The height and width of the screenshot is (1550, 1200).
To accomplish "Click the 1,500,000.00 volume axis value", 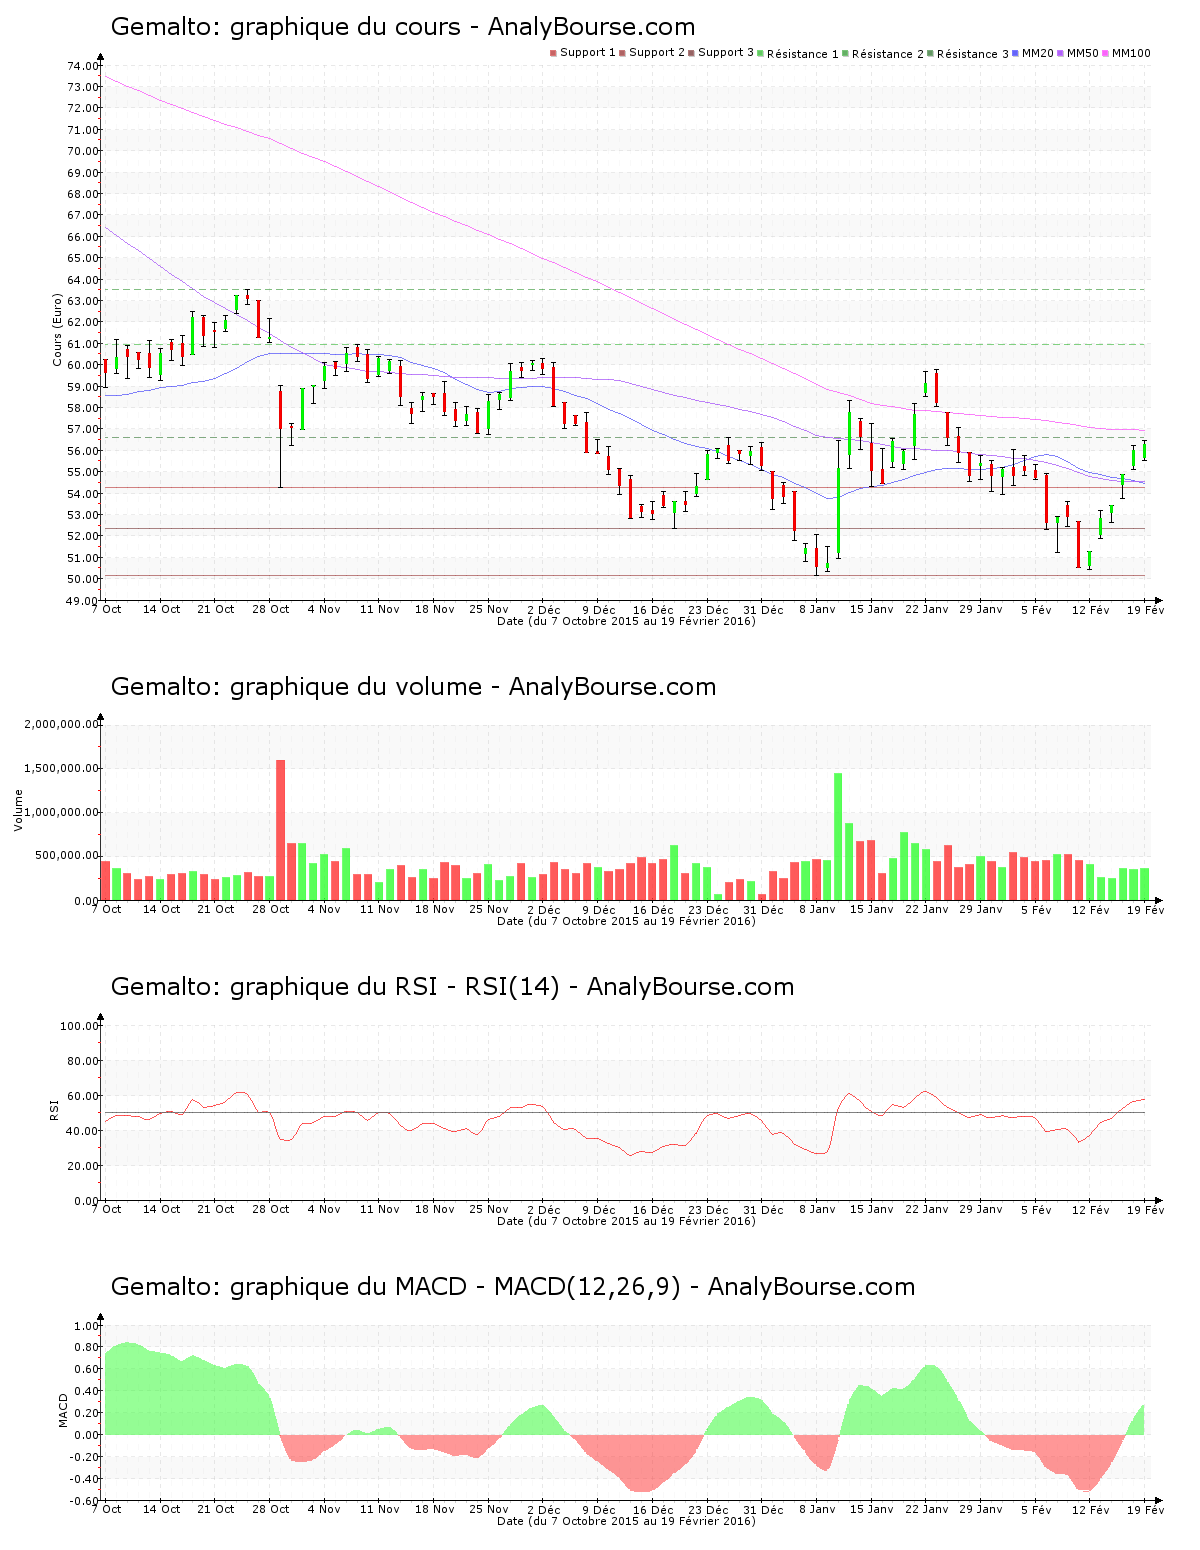I will [x=61, y=768].
